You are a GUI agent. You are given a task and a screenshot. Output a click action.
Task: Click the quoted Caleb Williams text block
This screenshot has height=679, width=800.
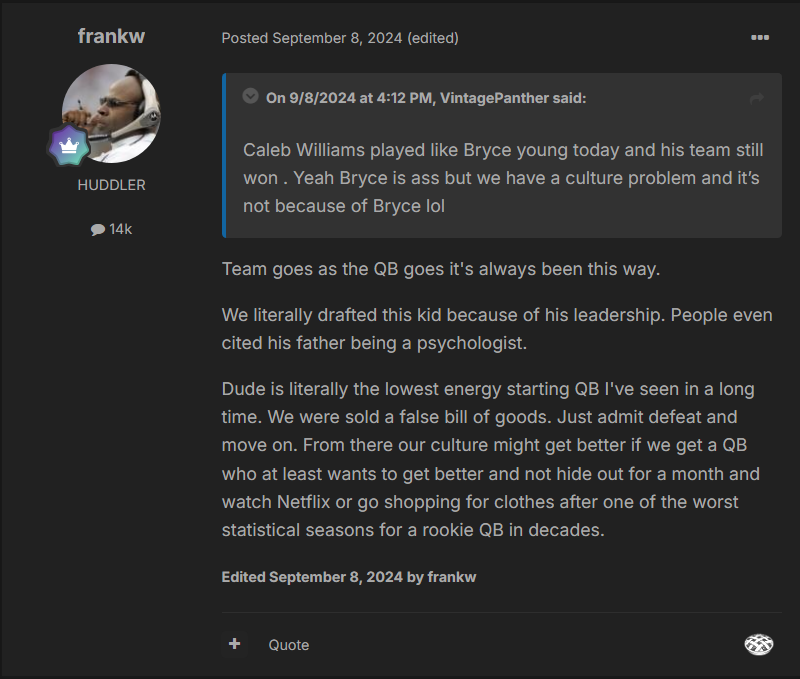pos(502,178)
